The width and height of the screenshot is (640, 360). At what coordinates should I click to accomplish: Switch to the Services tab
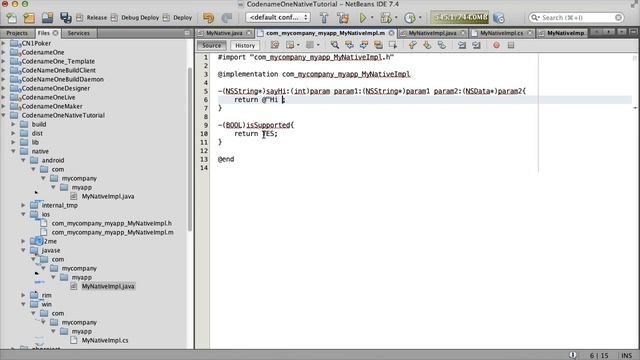tap(78, 33)
